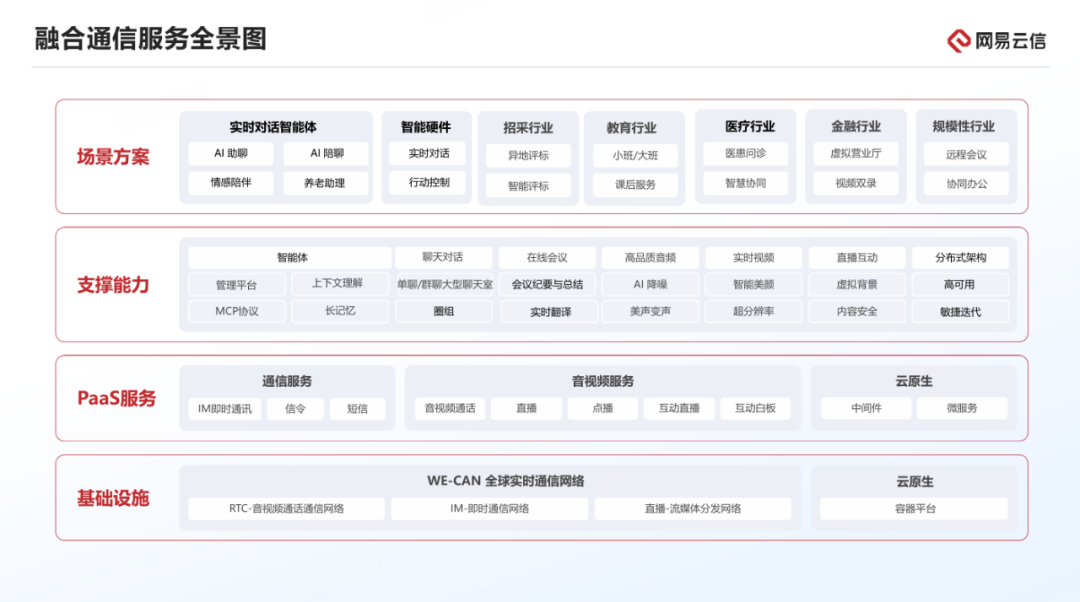Click the 高品质音频 cell
The width and height of the screenshot is (1080, 602).
point(650,258)
